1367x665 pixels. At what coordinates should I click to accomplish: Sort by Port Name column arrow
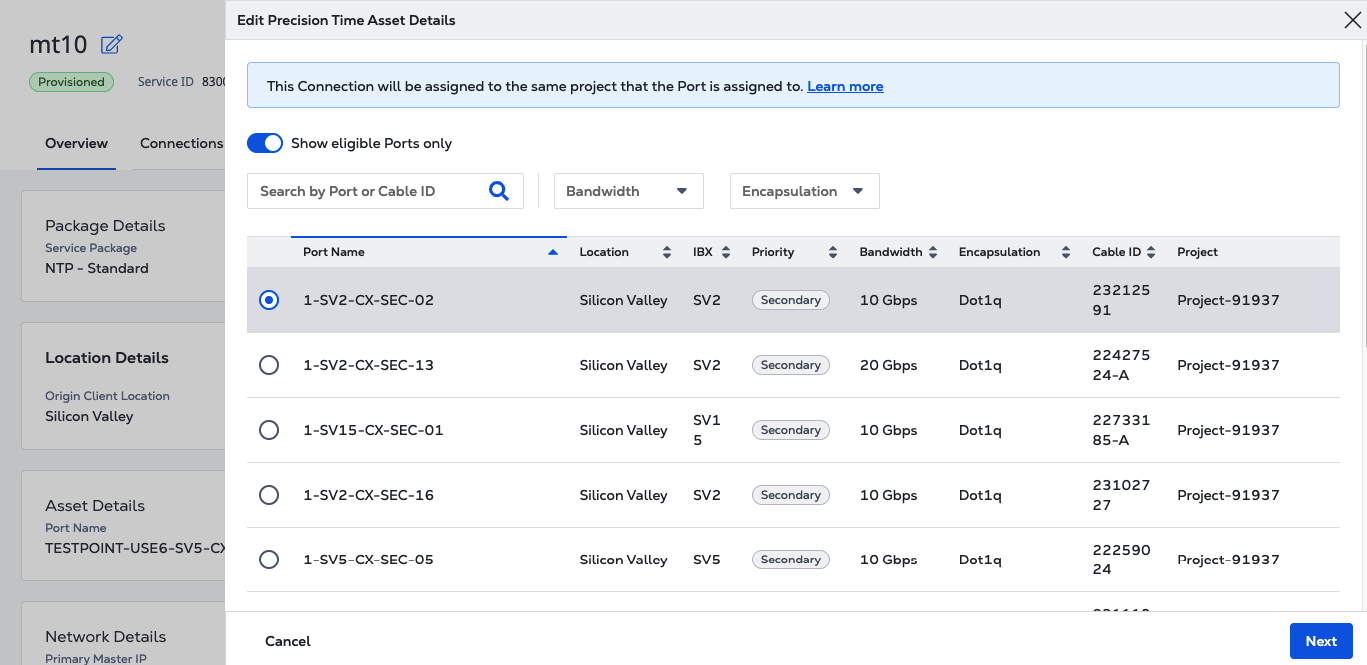pos(553,253)
